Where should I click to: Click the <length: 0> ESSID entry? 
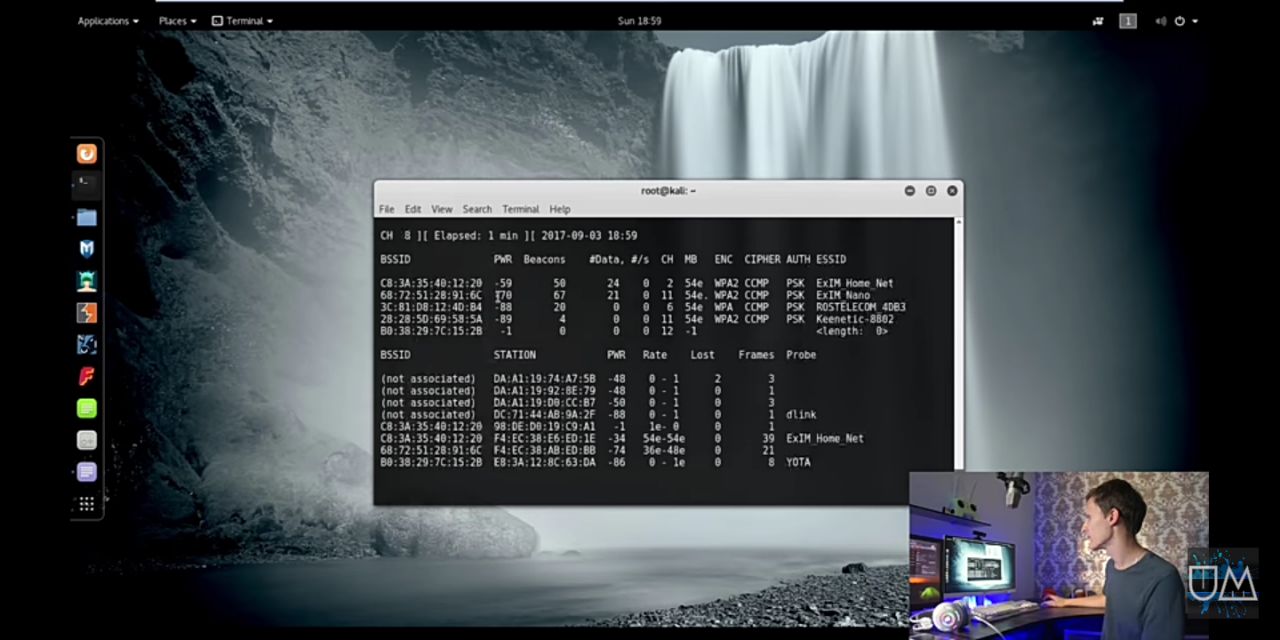pos(852,331)
